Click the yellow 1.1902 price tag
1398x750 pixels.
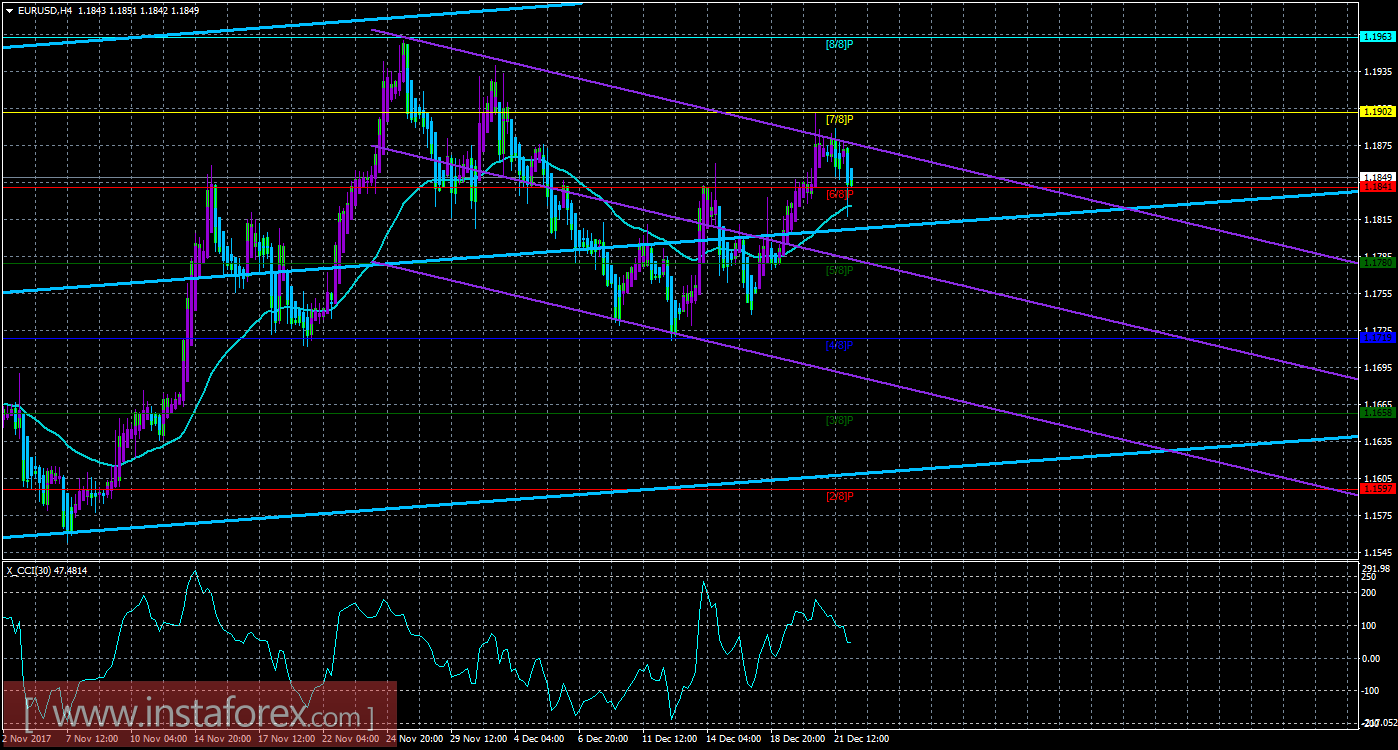[x=1377, y=112]
